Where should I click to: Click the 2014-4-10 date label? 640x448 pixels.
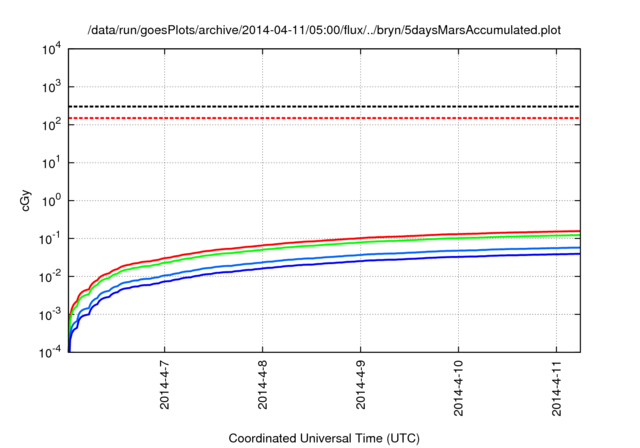click(x=458, y=388)
